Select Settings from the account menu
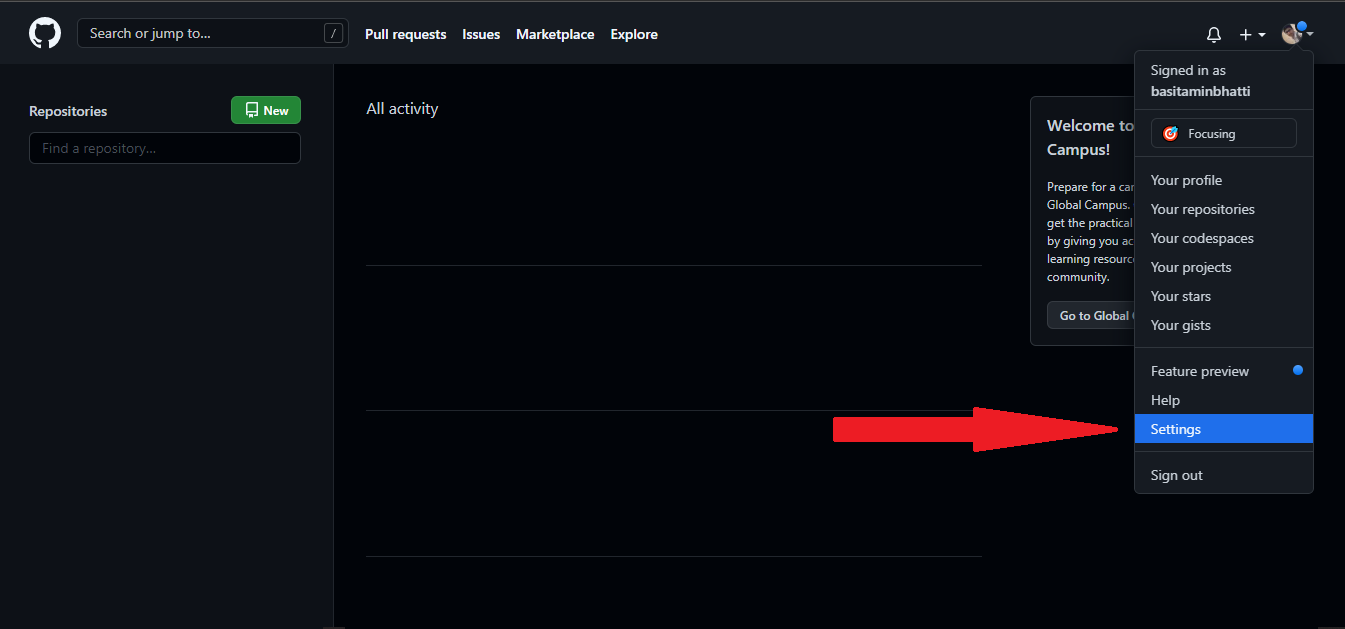The width and height of the screenshot is (1345, 629). pos(1175,429)
